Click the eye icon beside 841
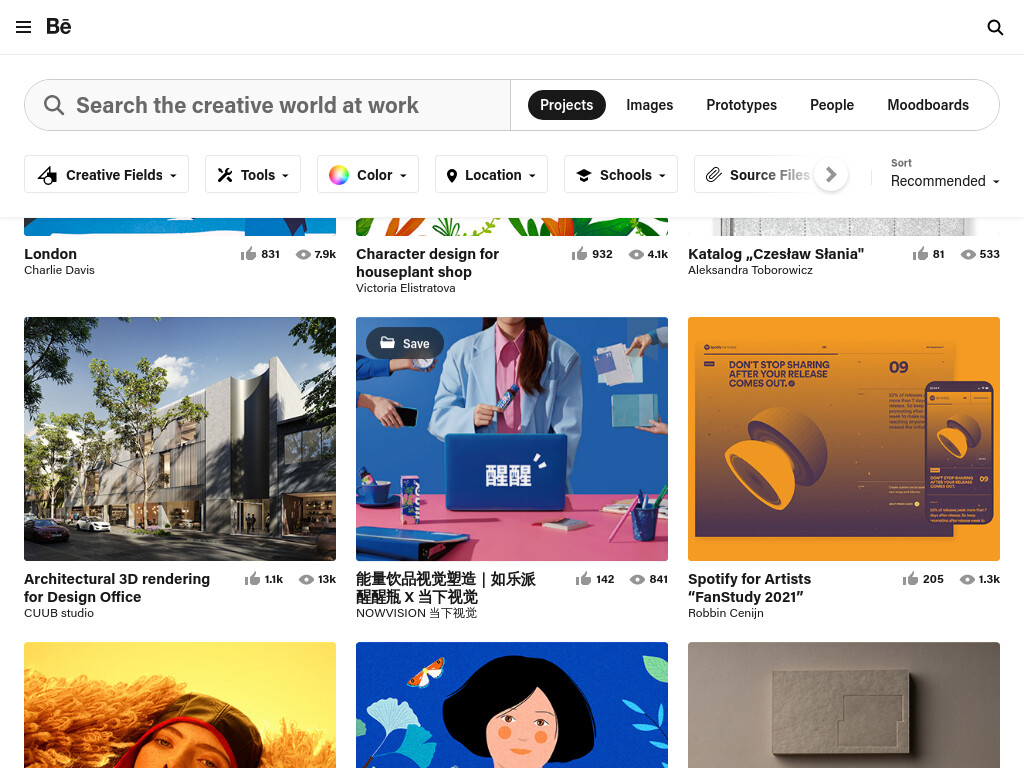The image size is (1024, 768). [637, 579]
